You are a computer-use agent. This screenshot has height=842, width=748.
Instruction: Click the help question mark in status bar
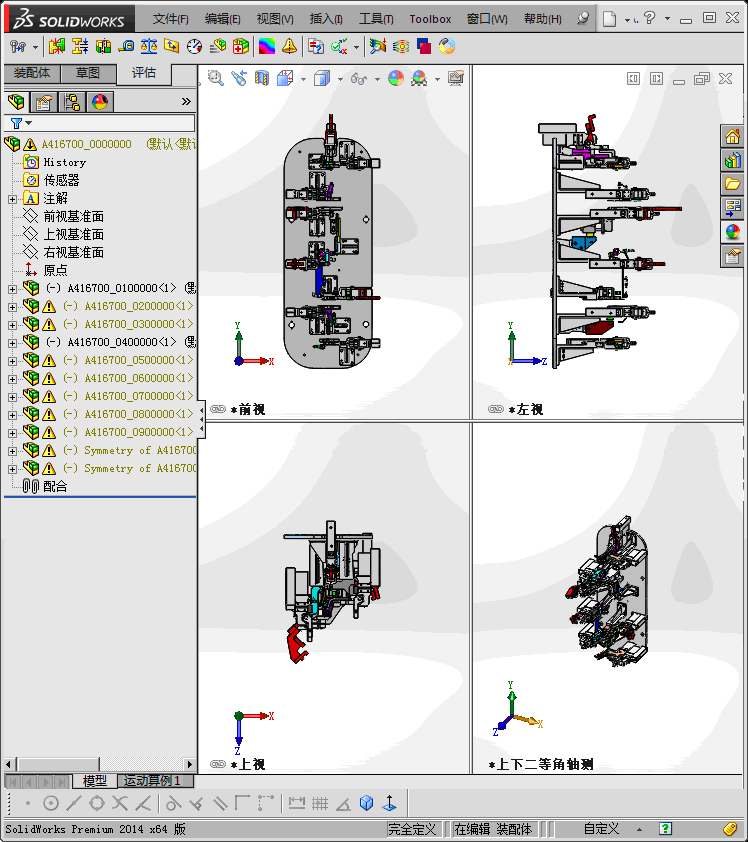tap(665, 829)
